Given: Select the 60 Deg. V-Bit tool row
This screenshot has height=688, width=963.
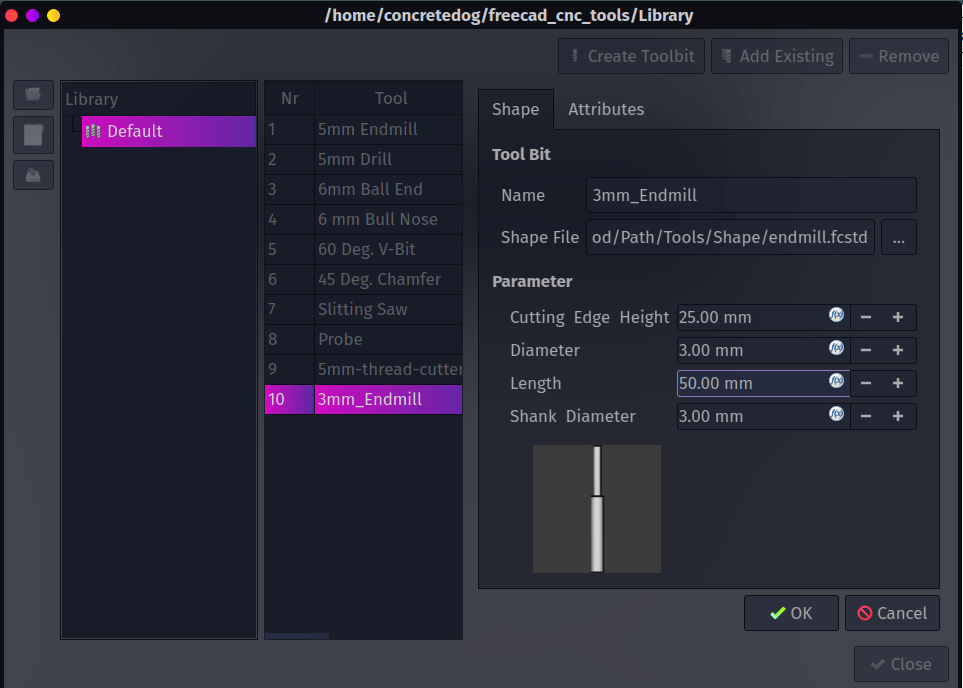Looking at the screenshot, I should pos(366,249).
